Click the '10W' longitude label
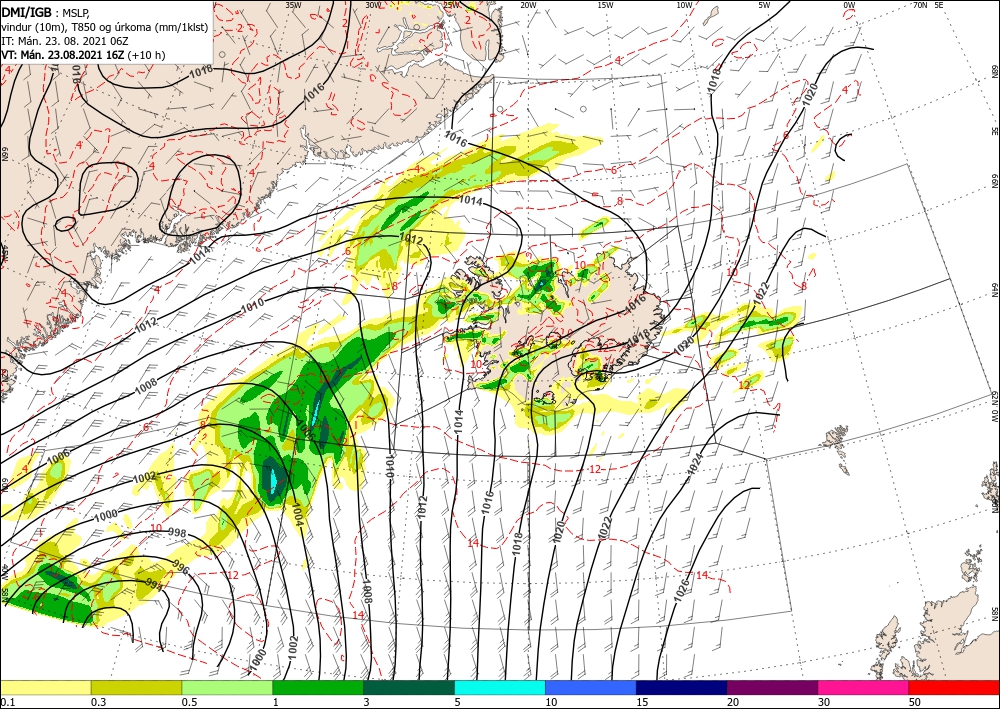 pos(684,5)
